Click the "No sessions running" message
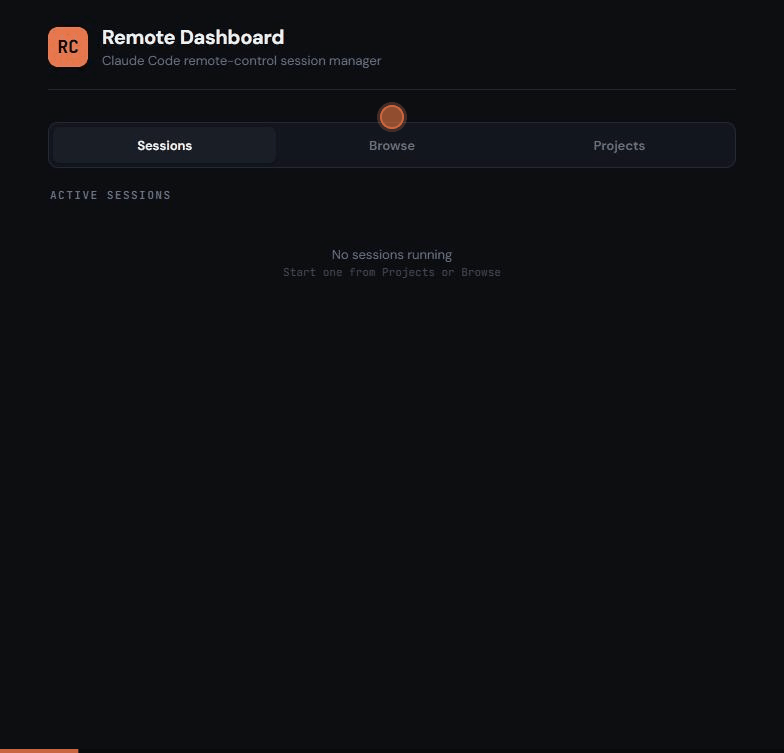The width and height of the screenshot is (784, 753). click(392, 254)
